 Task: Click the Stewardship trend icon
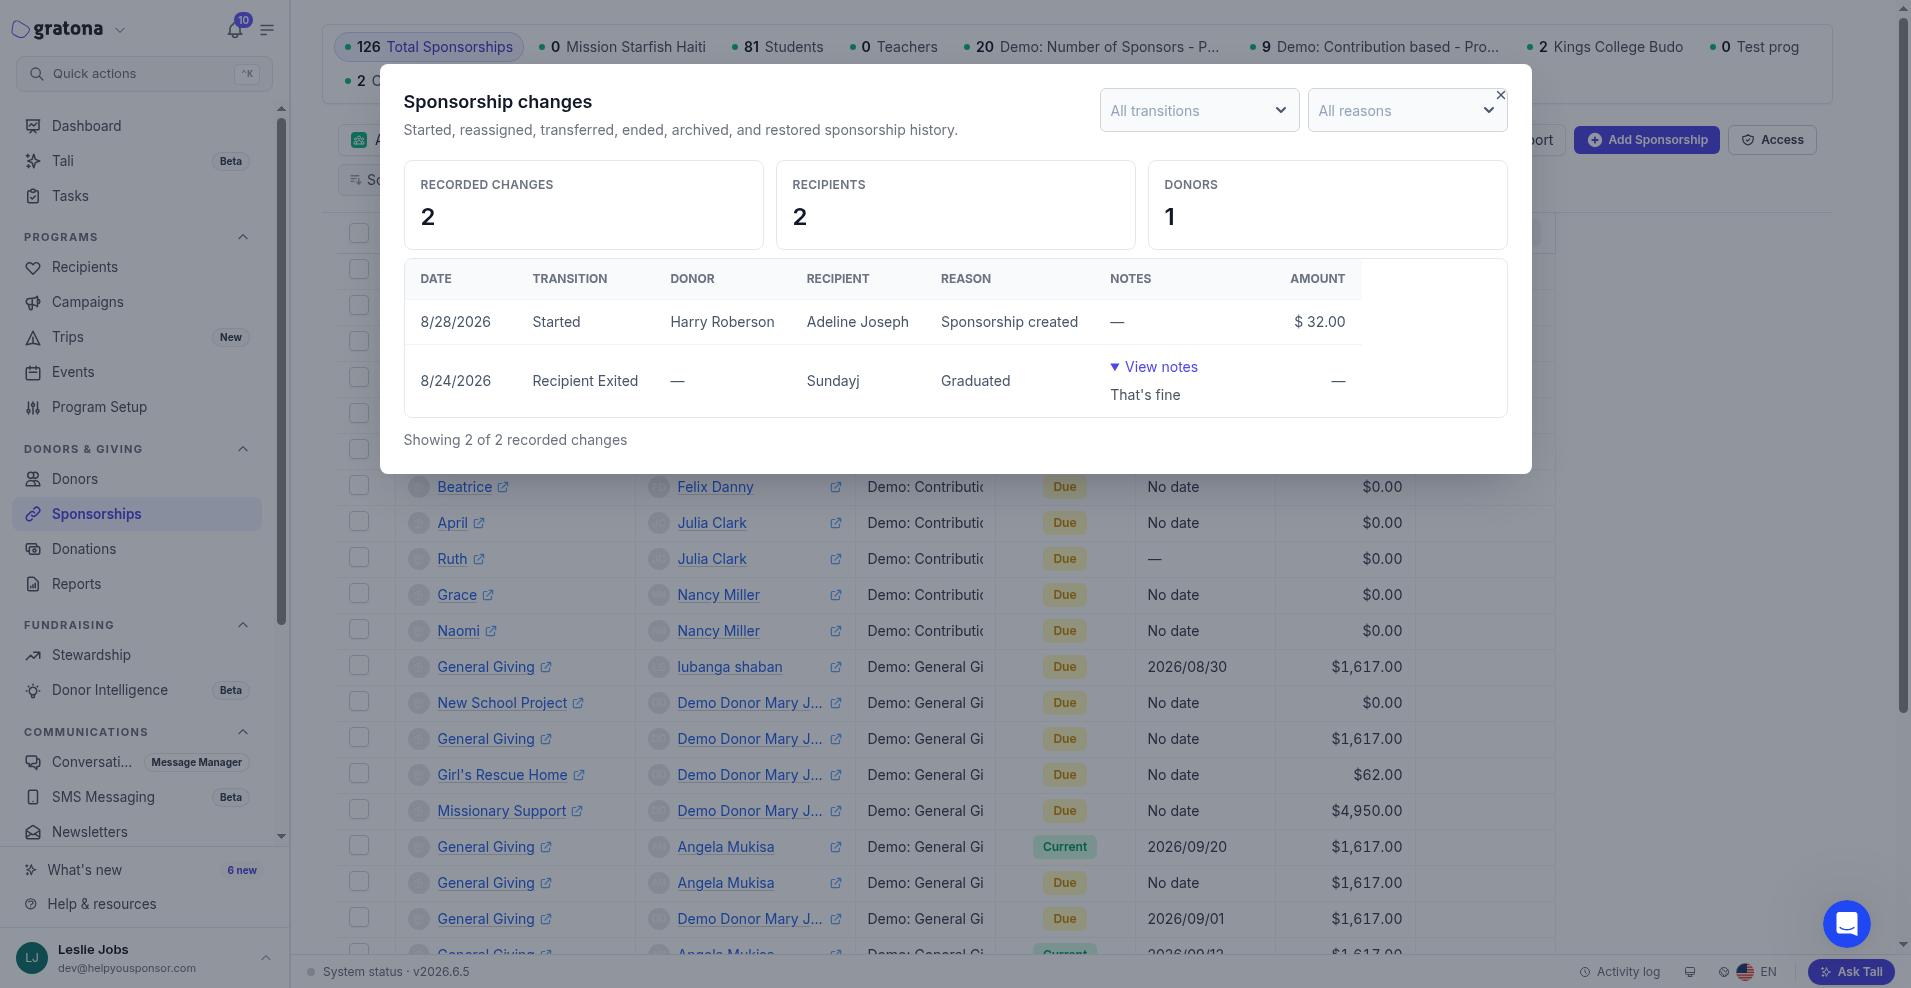pyautogui.click(x=33, y=655)
